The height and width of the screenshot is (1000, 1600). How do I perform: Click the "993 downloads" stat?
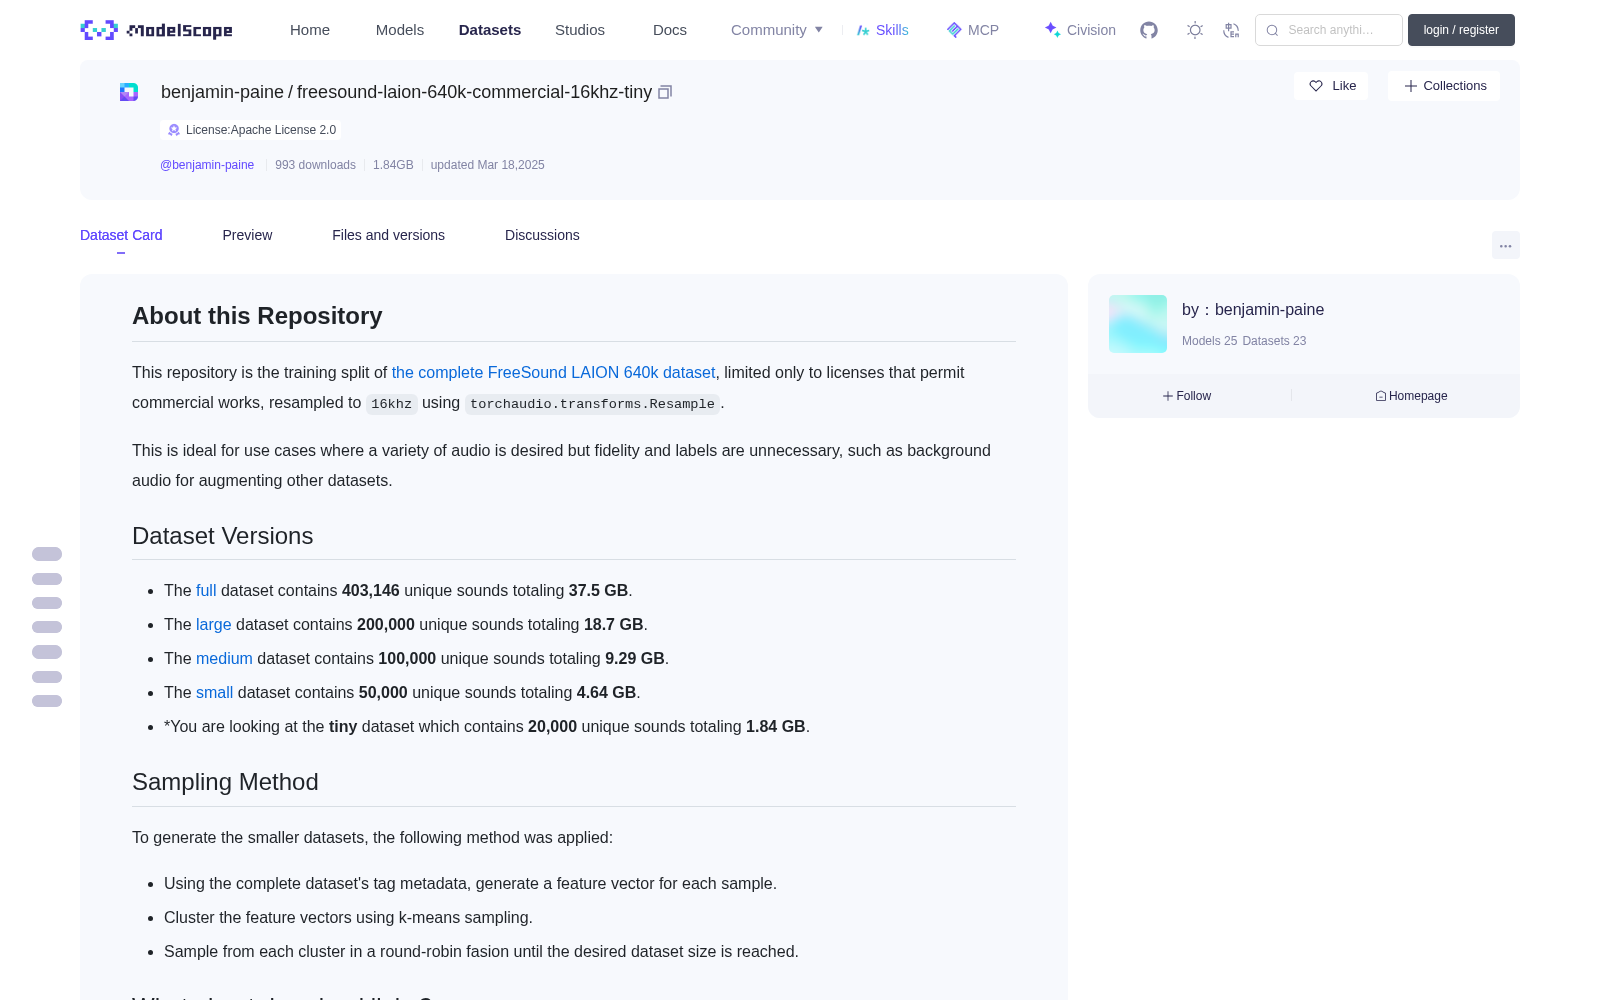coord(315,165)
